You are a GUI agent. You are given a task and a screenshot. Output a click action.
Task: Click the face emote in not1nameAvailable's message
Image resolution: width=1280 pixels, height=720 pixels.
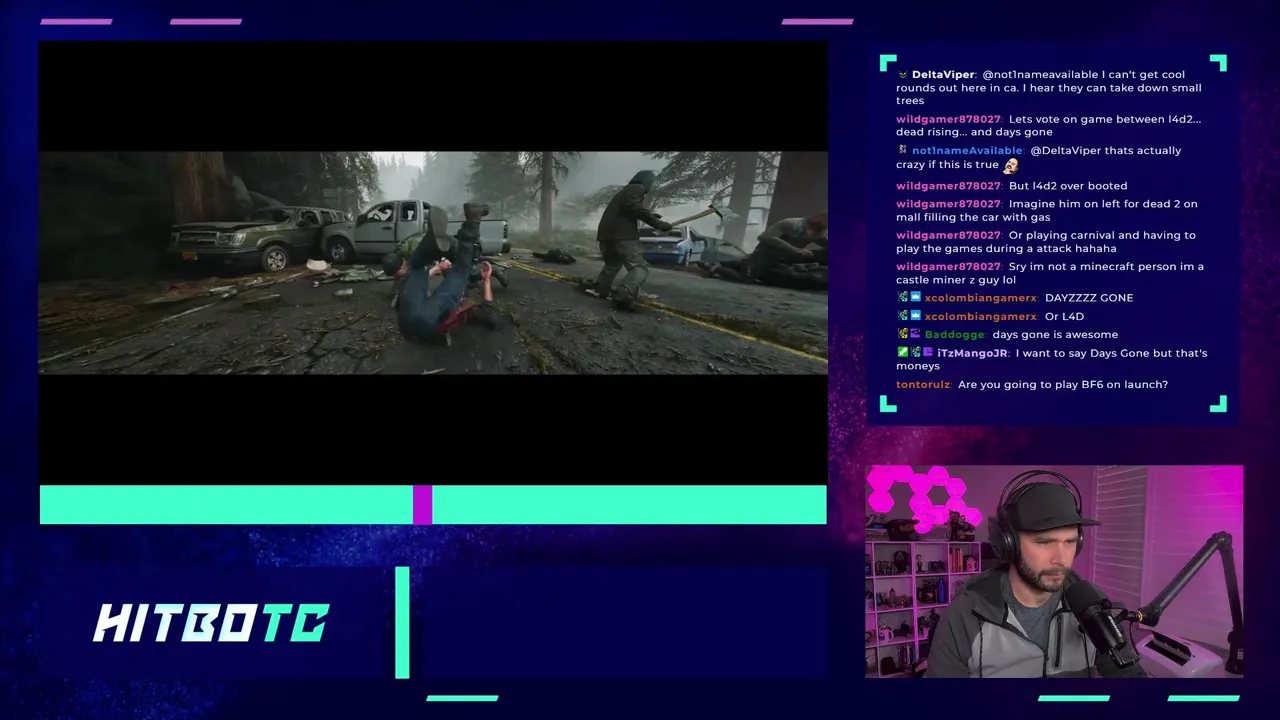tap(1011, 165)
